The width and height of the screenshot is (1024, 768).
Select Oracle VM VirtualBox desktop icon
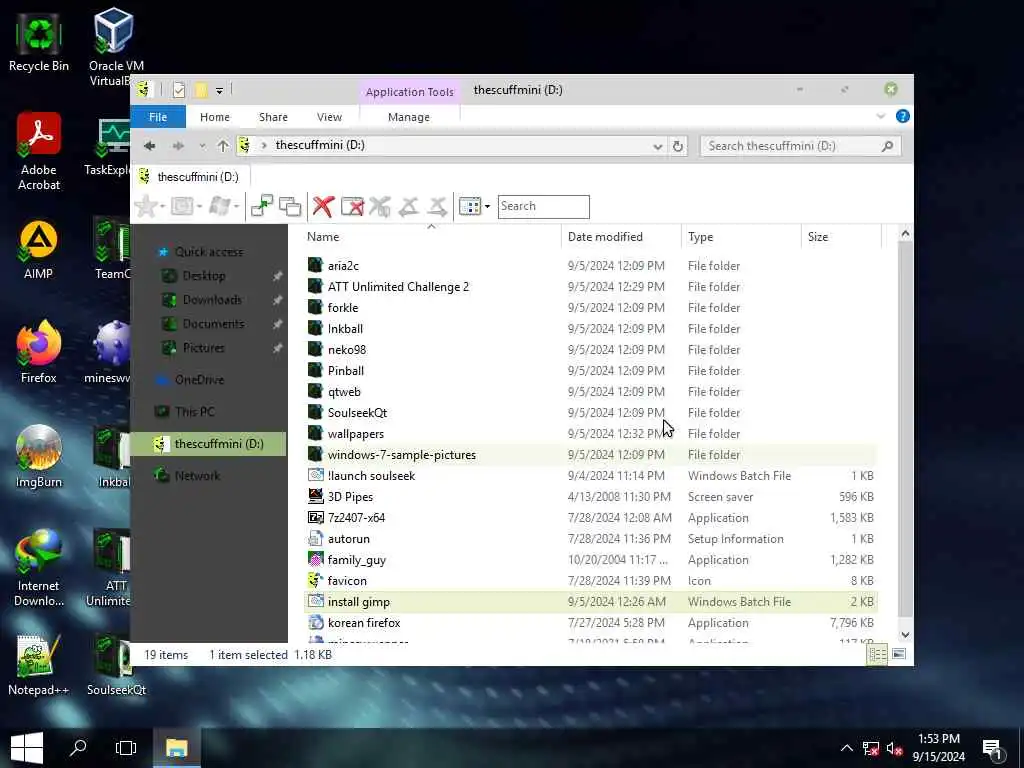click(x=116, y=47)
